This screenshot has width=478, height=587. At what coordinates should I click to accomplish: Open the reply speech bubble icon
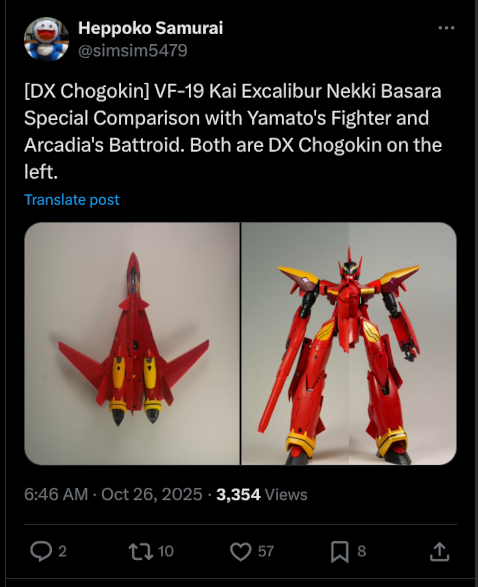pos(41,551)
